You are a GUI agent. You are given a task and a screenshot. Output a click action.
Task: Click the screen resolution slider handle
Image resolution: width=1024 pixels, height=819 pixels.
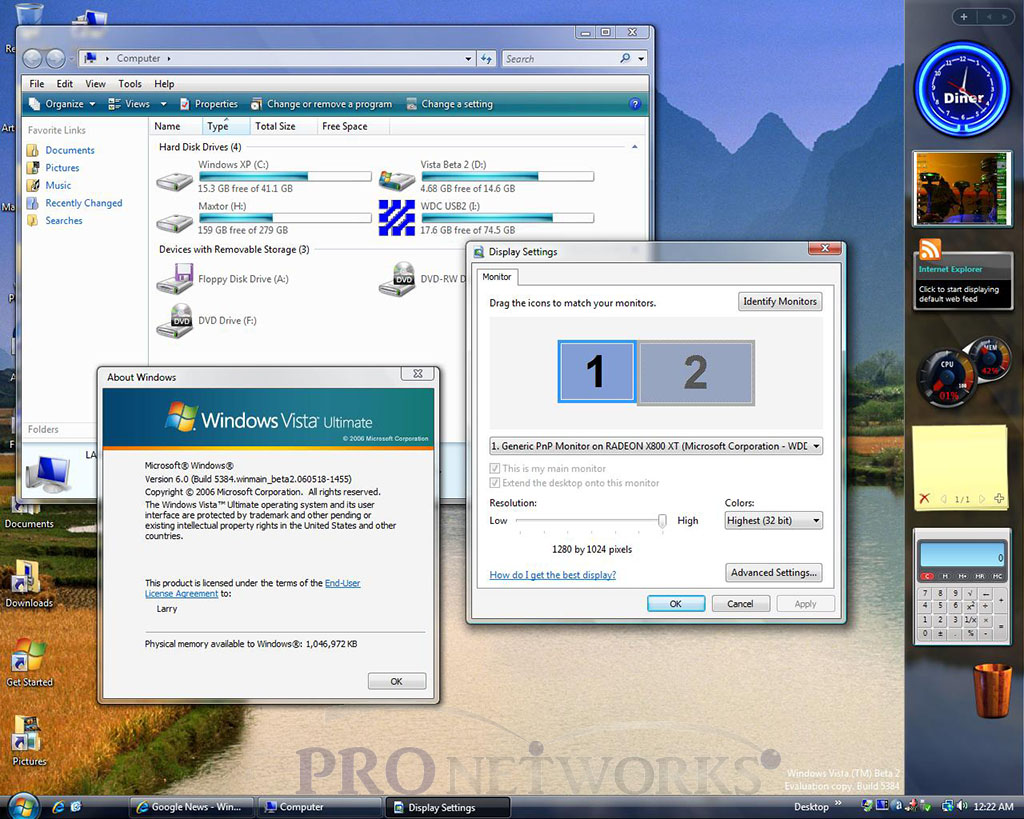(662, 520)
